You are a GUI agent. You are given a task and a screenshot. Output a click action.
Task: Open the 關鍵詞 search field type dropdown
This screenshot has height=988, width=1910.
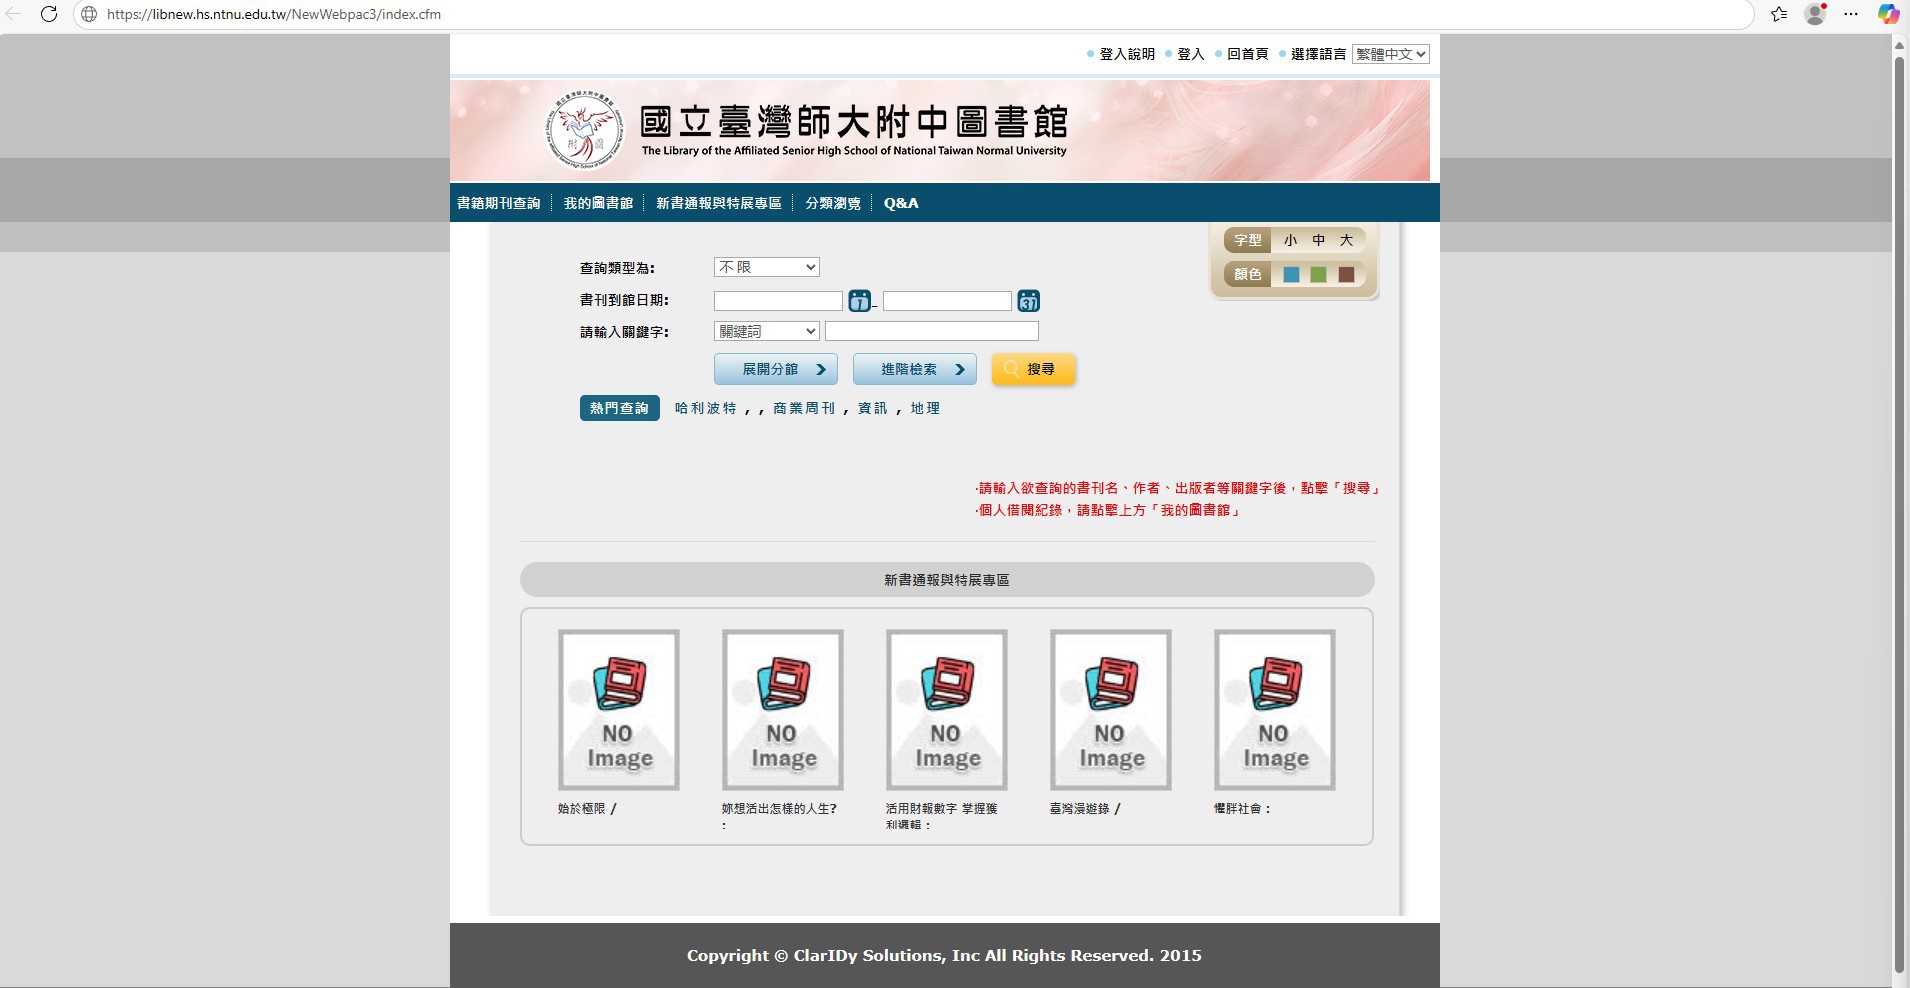[766, 331]
